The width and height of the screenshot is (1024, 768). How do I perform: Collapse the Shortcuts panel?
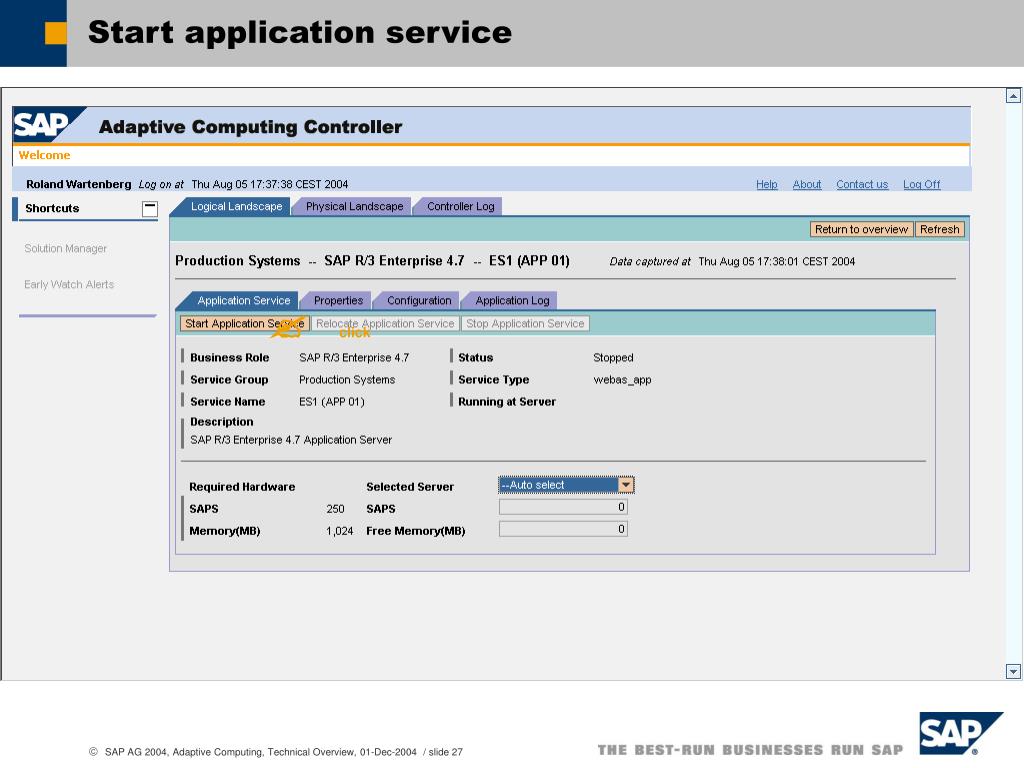point(150,208)
